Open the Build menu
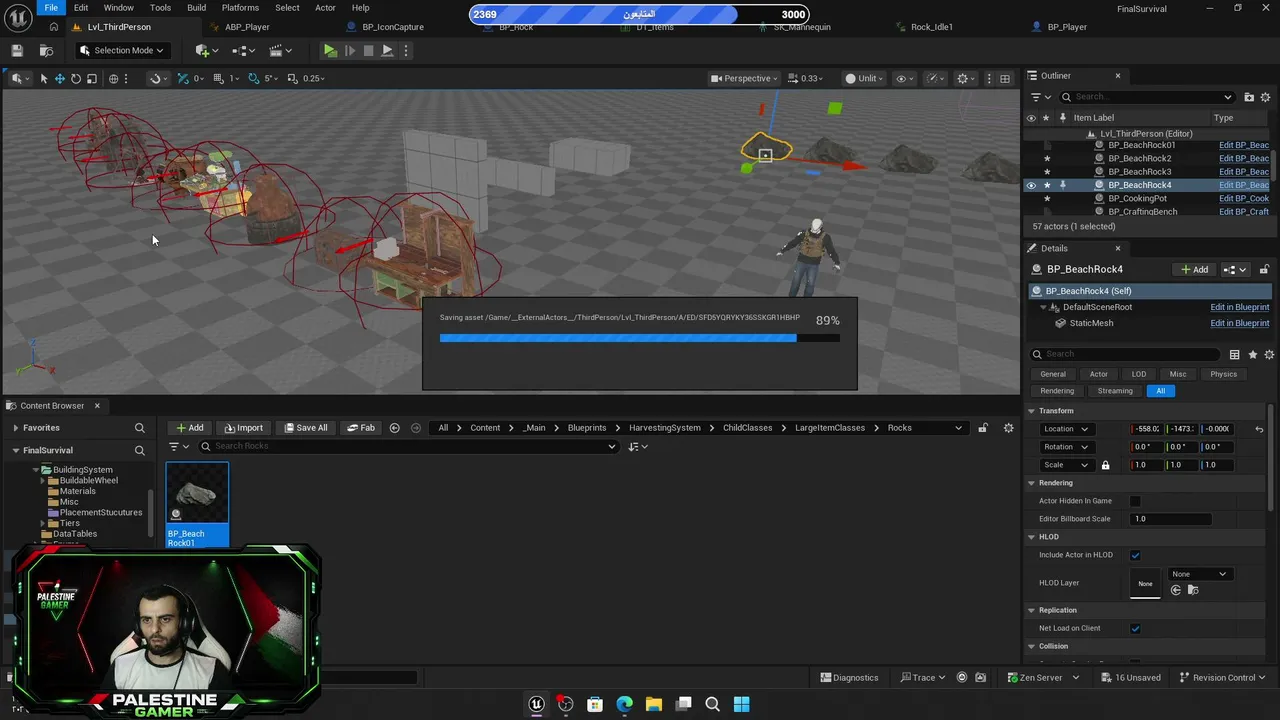 tap(196, 7)
